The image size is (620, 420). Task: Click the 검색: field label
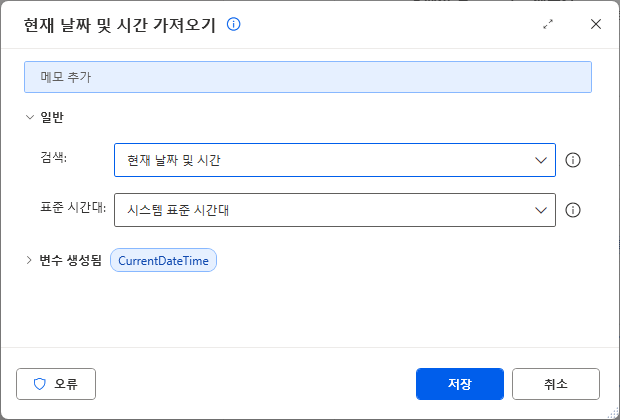(54, 158)
